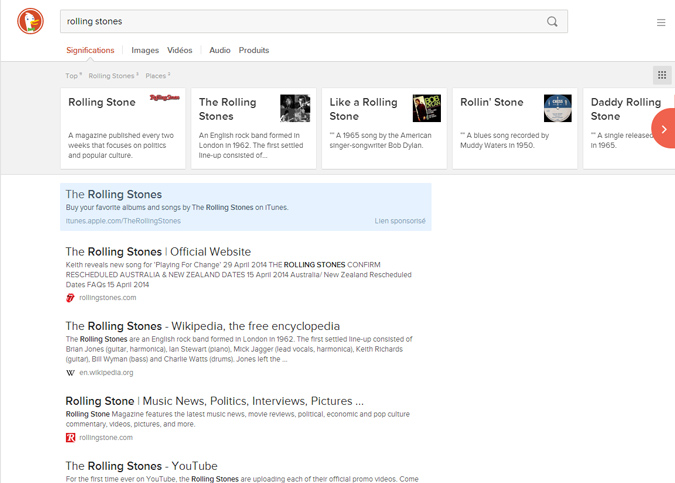Viewport: 675px width, 483px height.
Task: Open the Audio tab
Action: (220, 50)
